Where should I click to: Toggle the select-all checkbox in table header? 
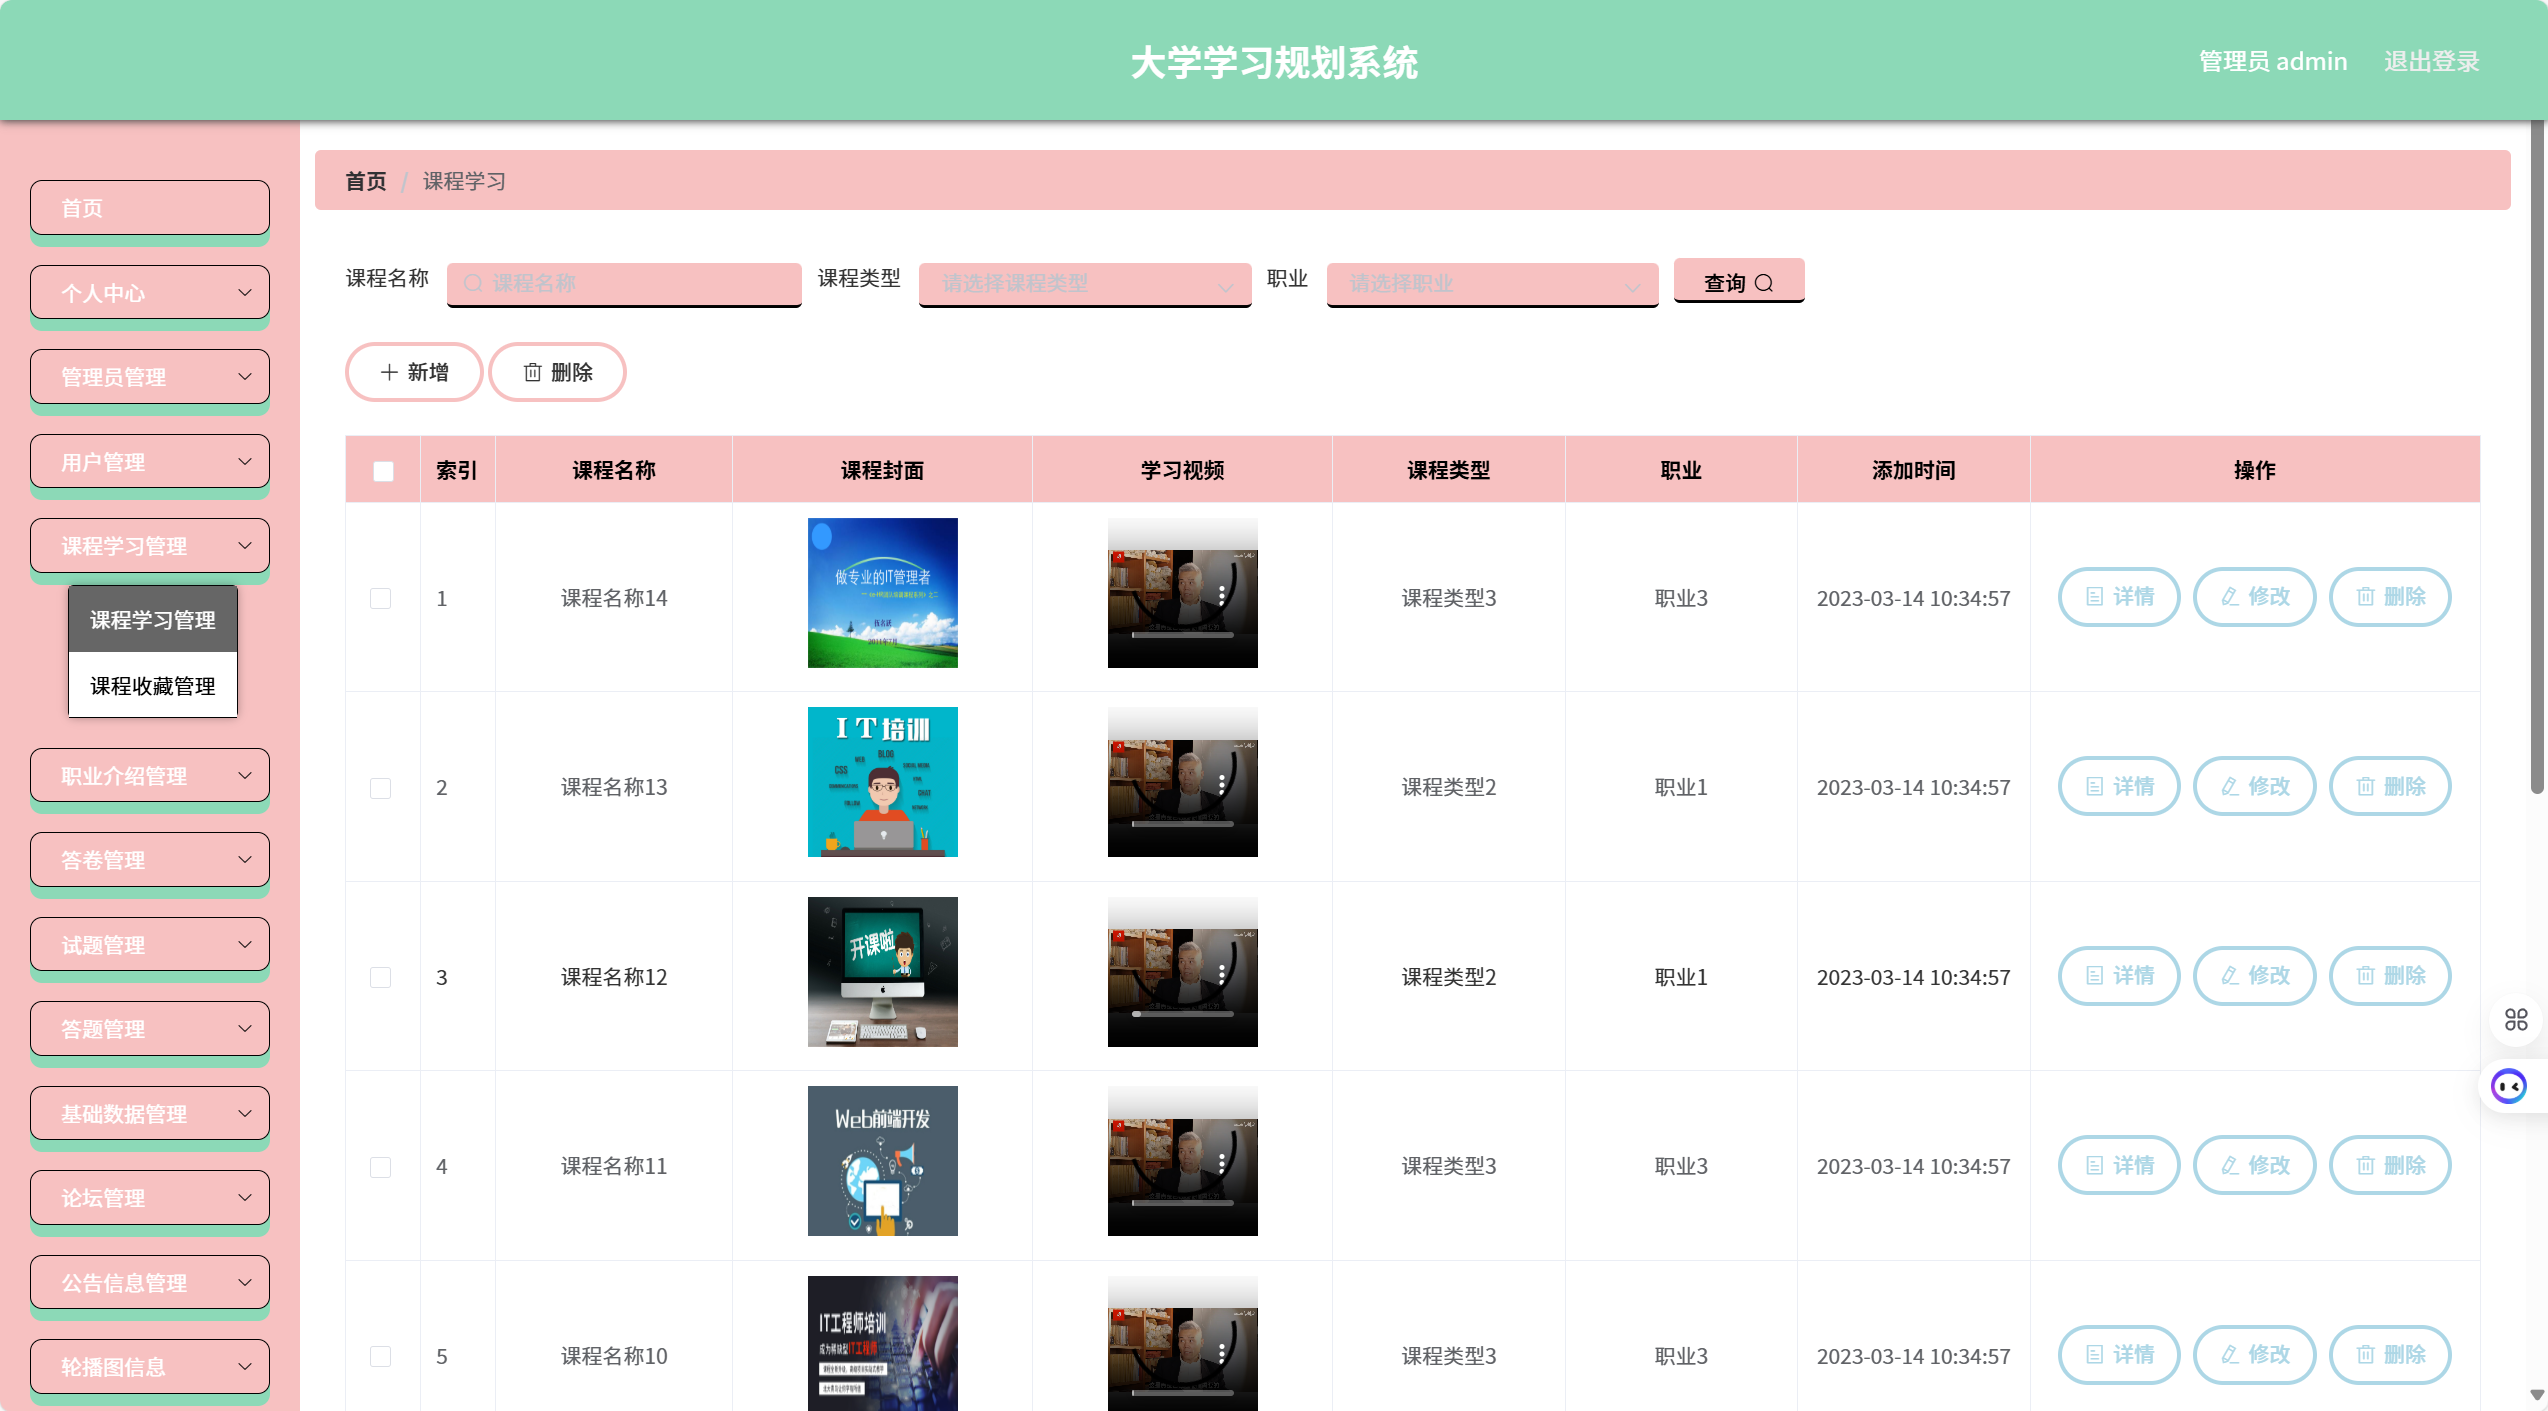pos(383,471)
